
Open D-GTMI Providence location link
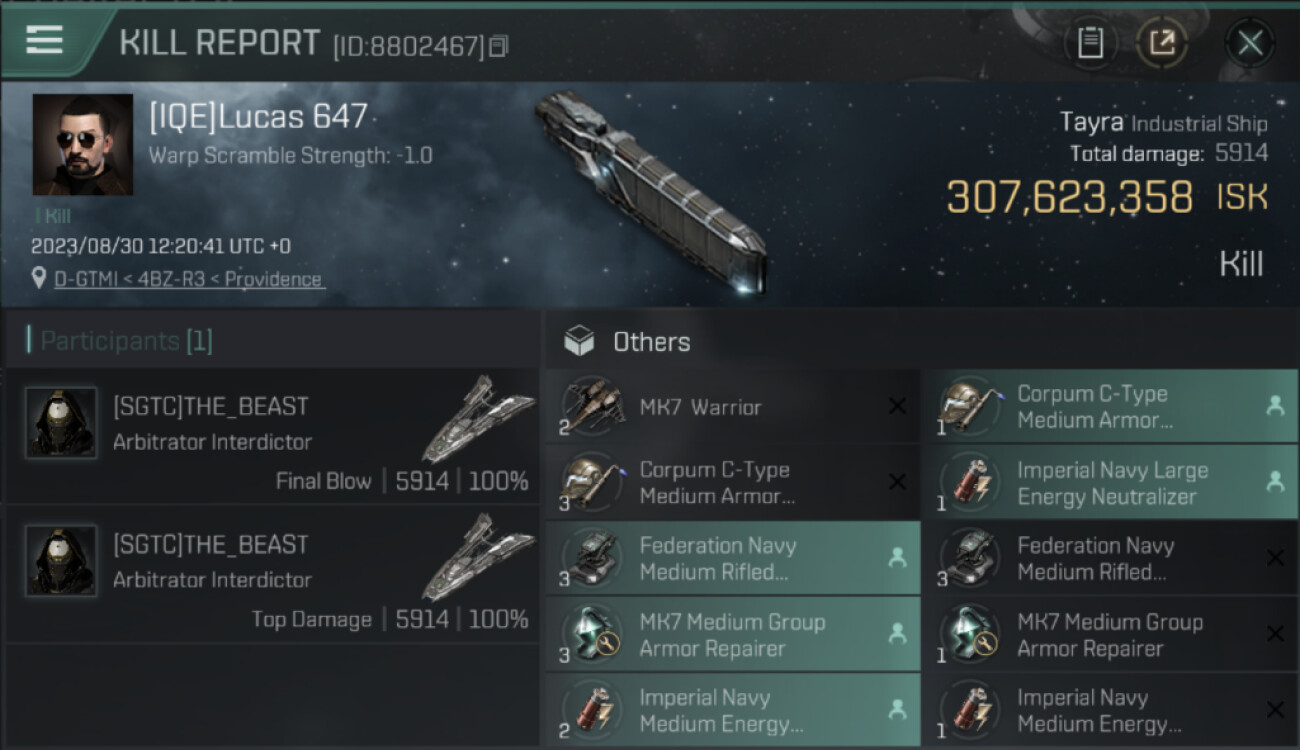point(188,279)
